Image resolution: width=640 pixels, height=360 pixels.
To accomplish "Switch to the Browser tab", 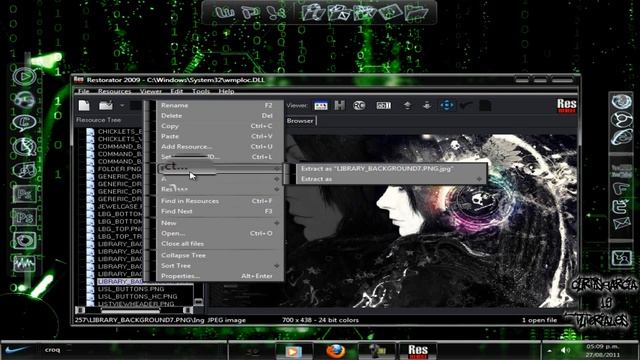I will coord(300,121).
